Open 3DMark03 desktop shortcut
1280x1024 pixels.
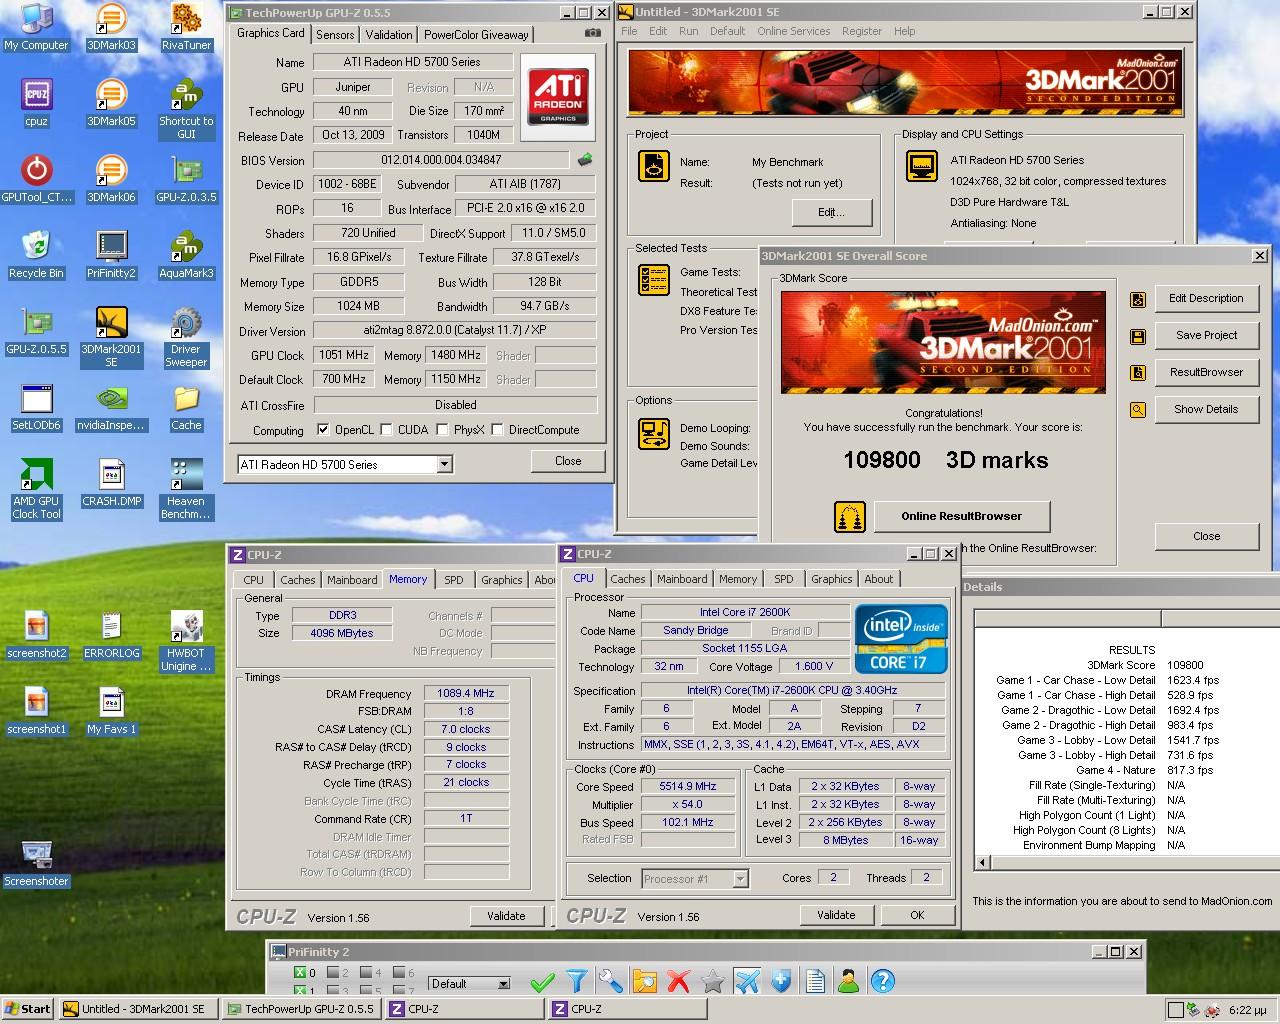111,27
